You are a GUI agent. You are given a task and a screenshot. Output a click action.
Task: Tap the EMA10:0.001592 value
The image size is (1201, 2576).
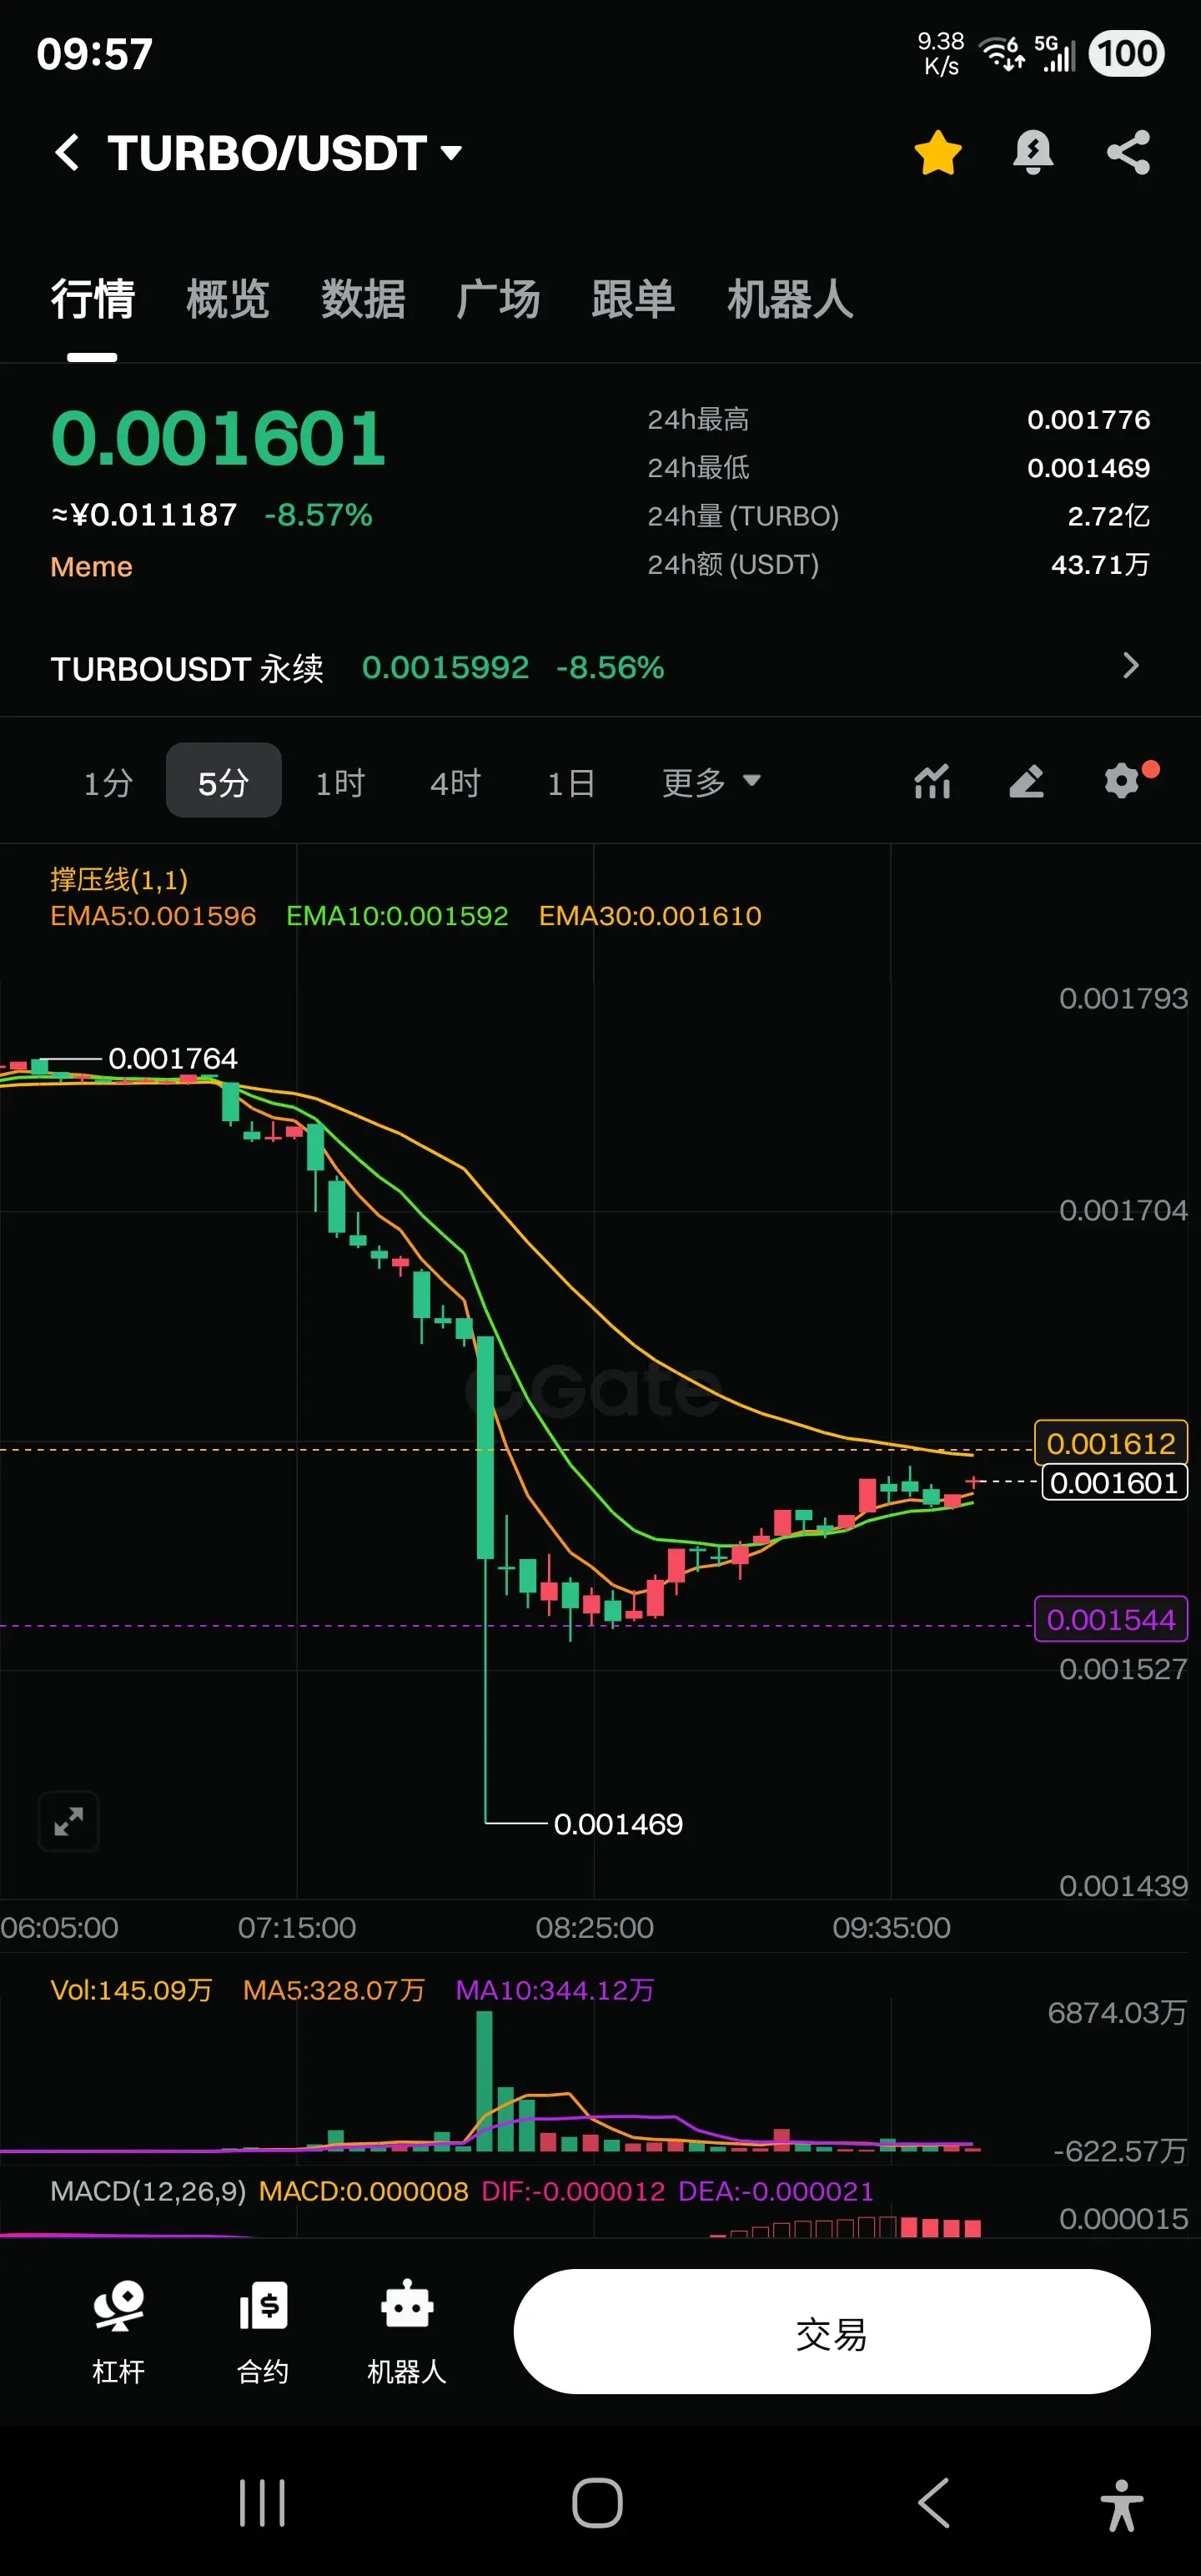pyautogui.click(x=397, y=916)
